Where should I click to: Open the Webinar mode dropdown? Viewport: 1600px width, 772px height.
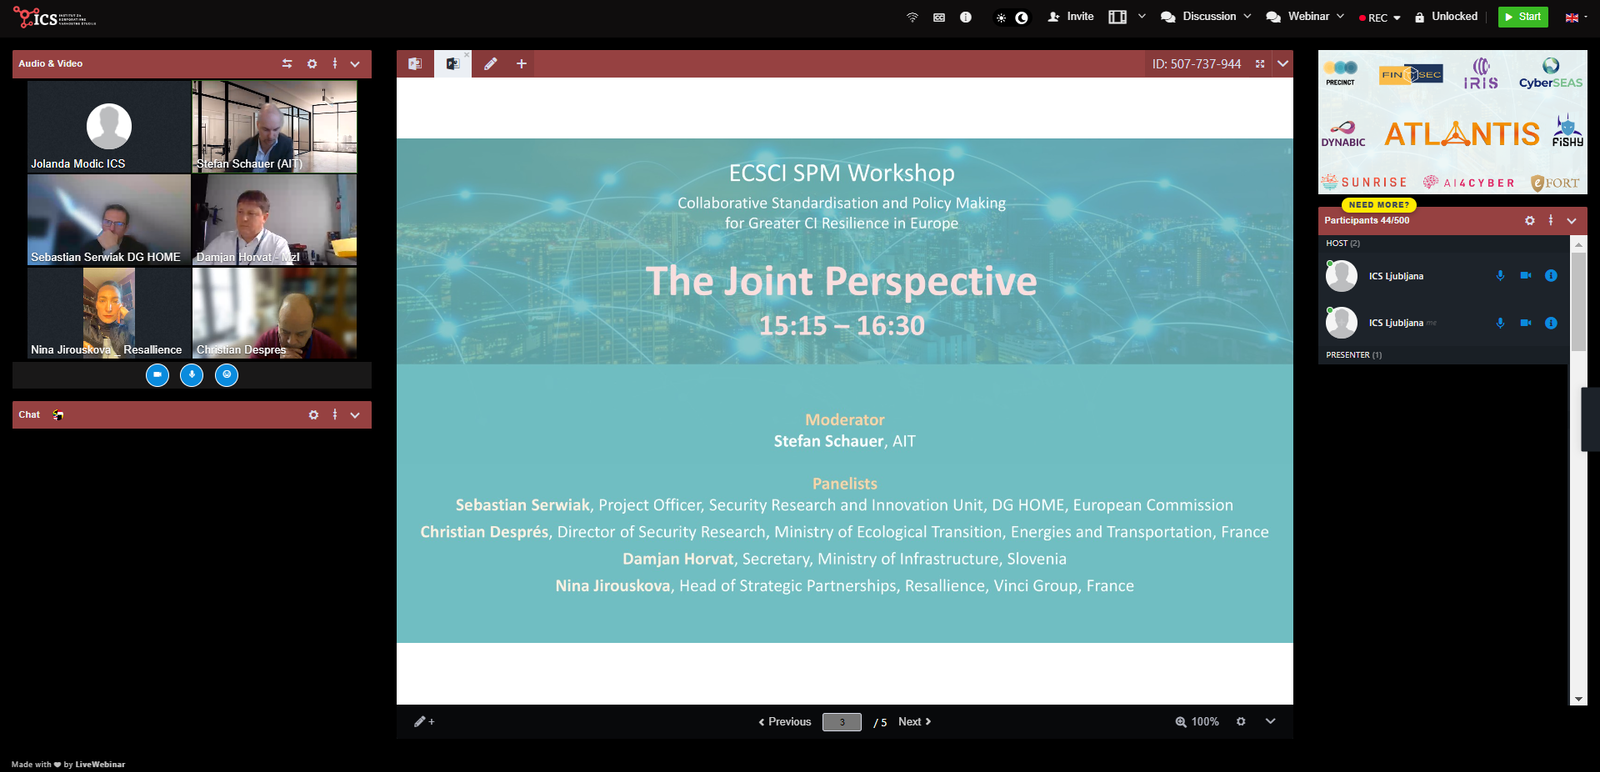pyautogui.click(x=1305, y=17)
